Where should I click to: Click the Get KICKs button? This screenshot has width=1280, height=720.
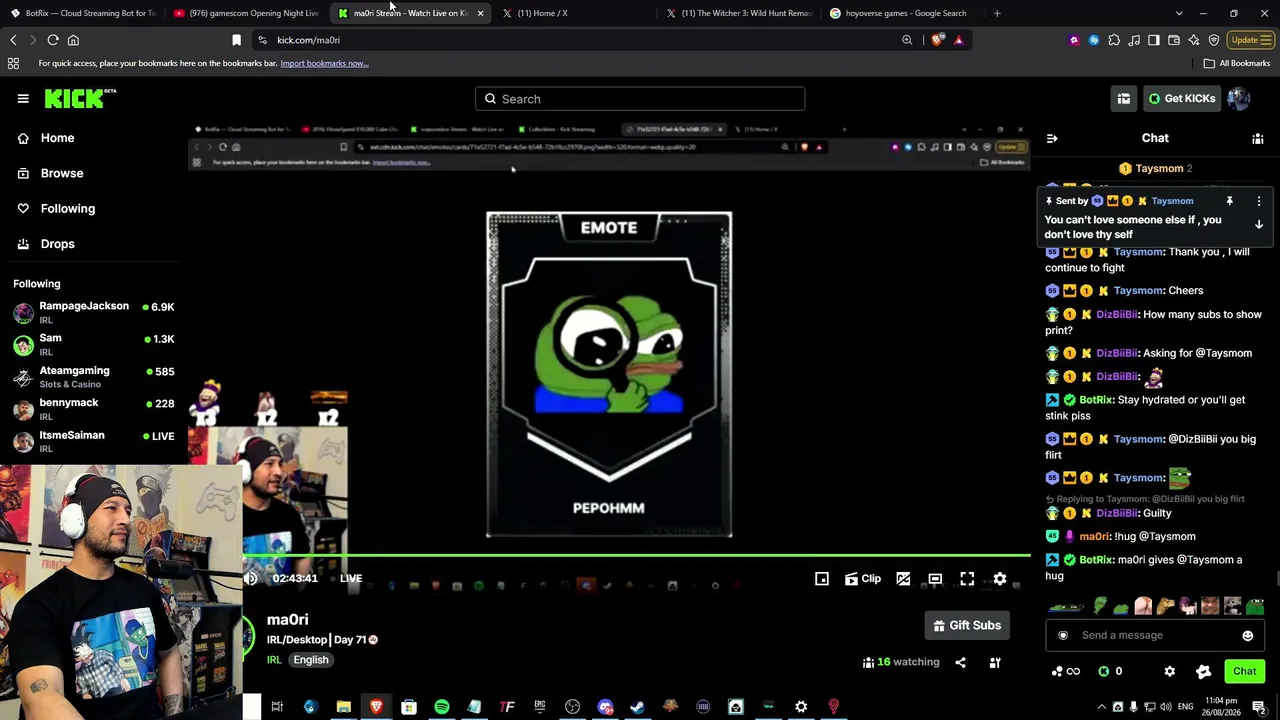pyautogui.click(x=1182, y=98)
